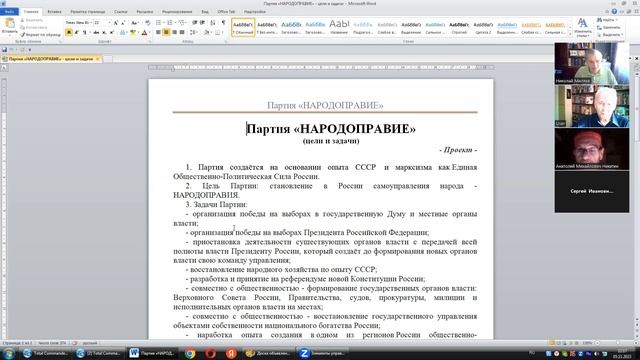Image resolution: width=640 pixels, height=360 pixels.
Task: Expand the Styles gallery
Action: point(571,34)
